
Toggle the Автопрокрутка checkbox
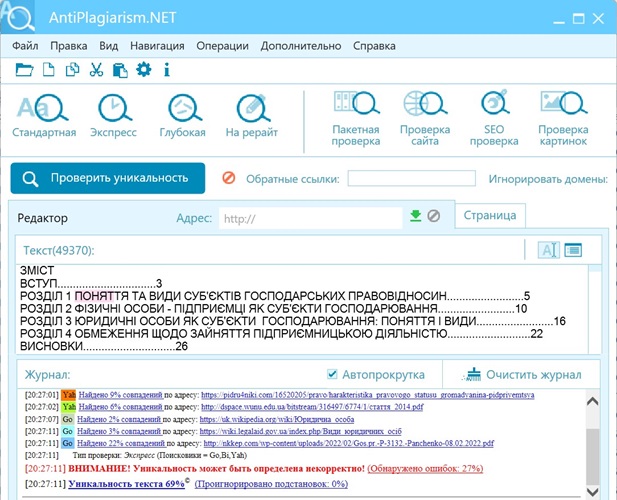coord(332,374)
